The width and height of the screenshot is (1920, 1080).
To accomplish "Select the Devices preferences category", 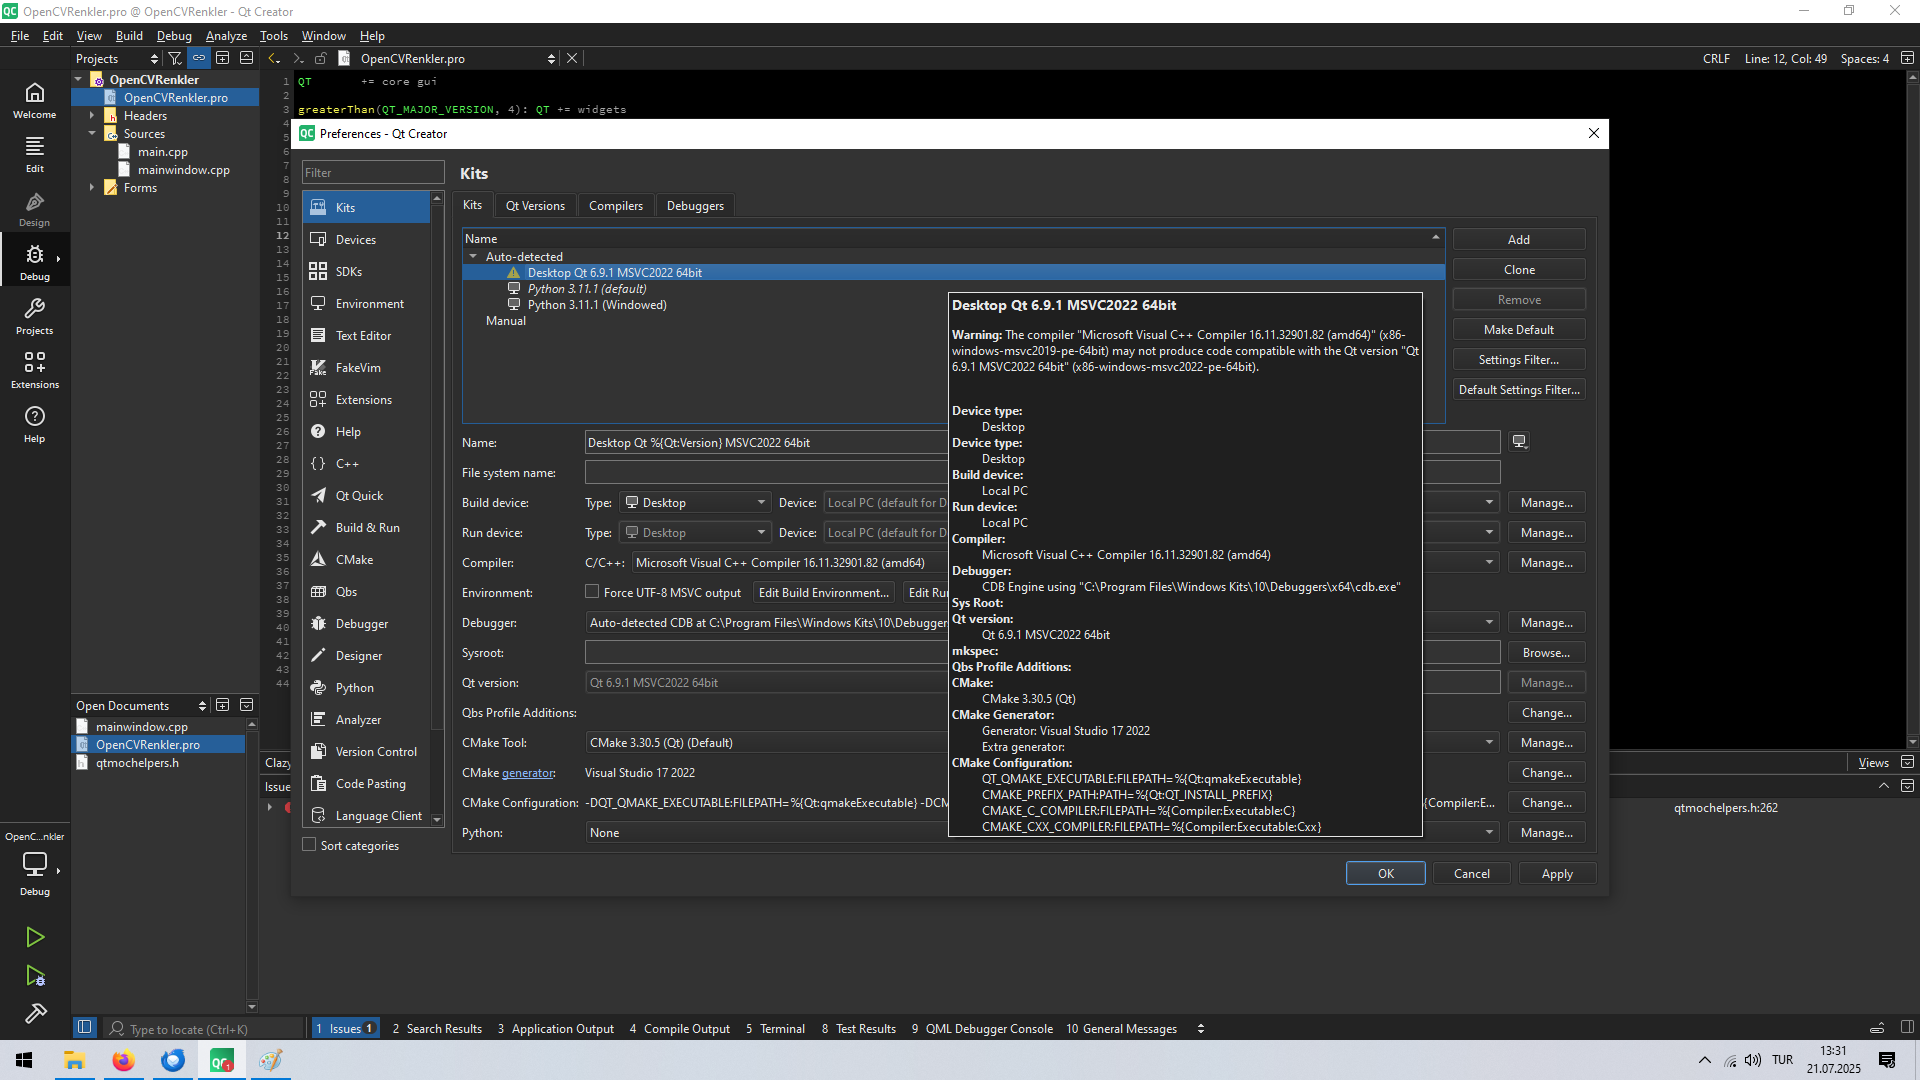I will [x=366, y=240].
